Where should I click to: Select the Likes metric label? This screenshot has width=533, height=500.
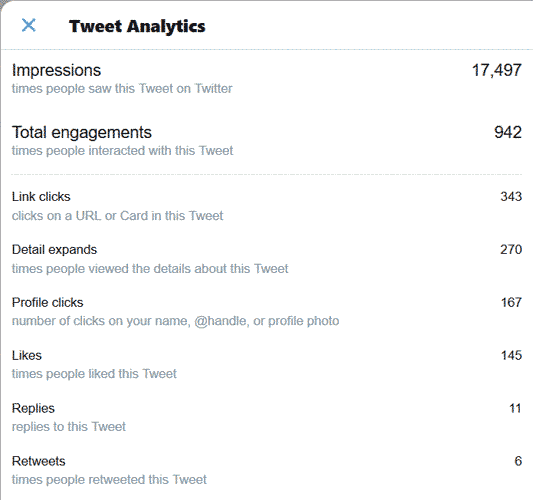pyautogui.click(x=27, y=356)
